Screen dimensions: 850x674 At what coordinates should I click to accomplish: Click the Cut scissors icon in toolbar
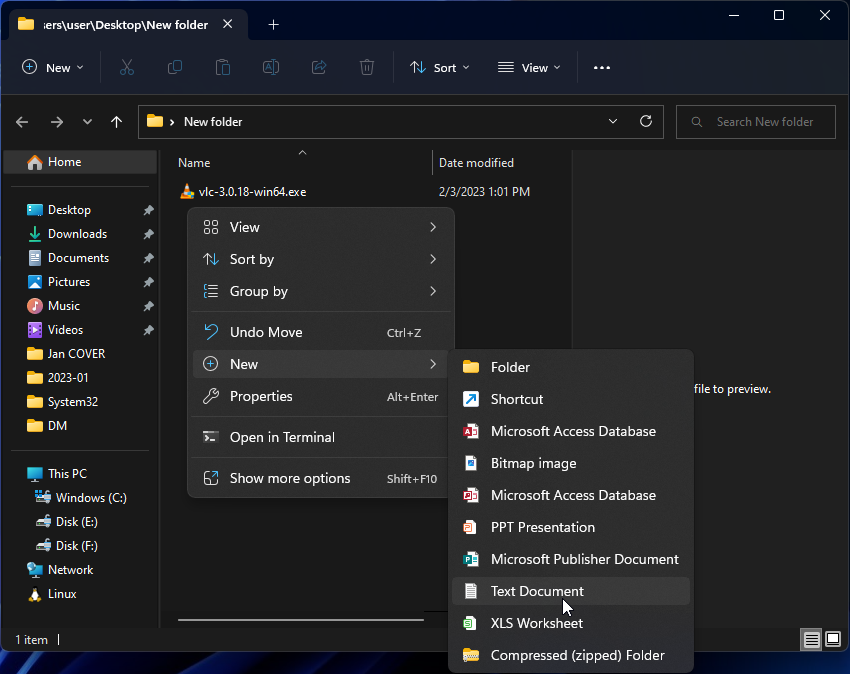(x=127, y=67)
